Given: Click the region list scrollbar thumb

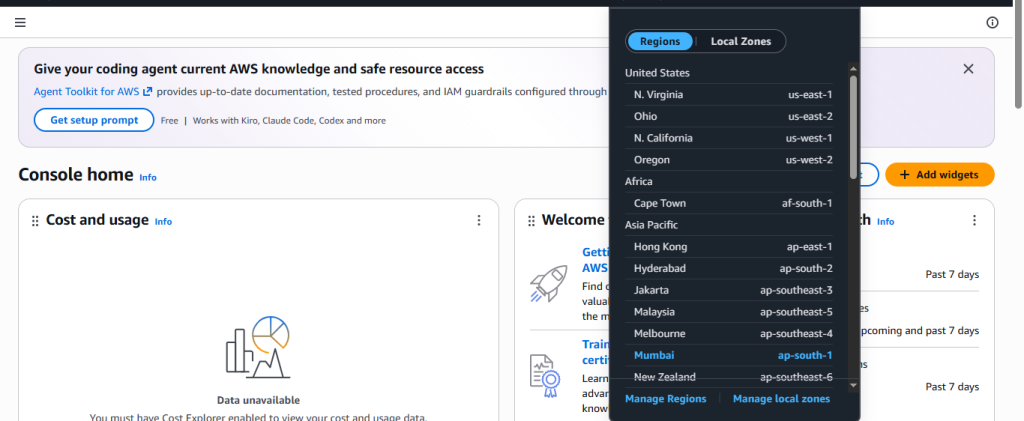Looking at the screenshot, I should click(x=853, y=127).
